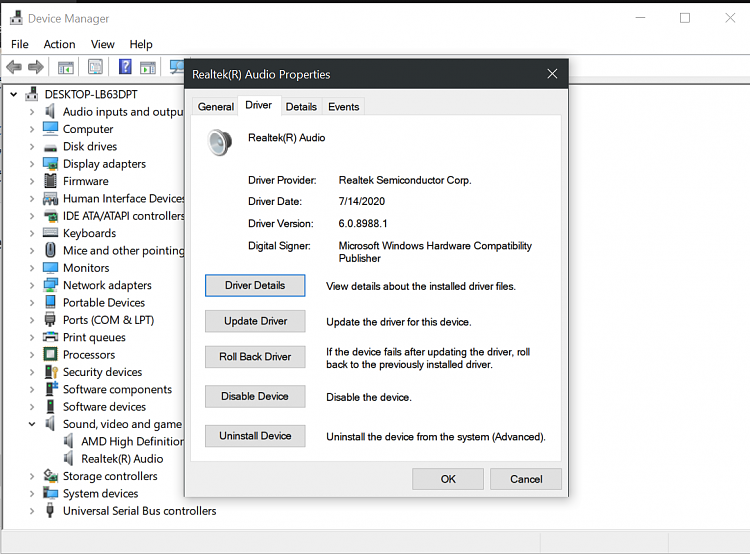Click the Human Interface Devices icon
Screen dimensions: 750x554
tap(50, 198)
